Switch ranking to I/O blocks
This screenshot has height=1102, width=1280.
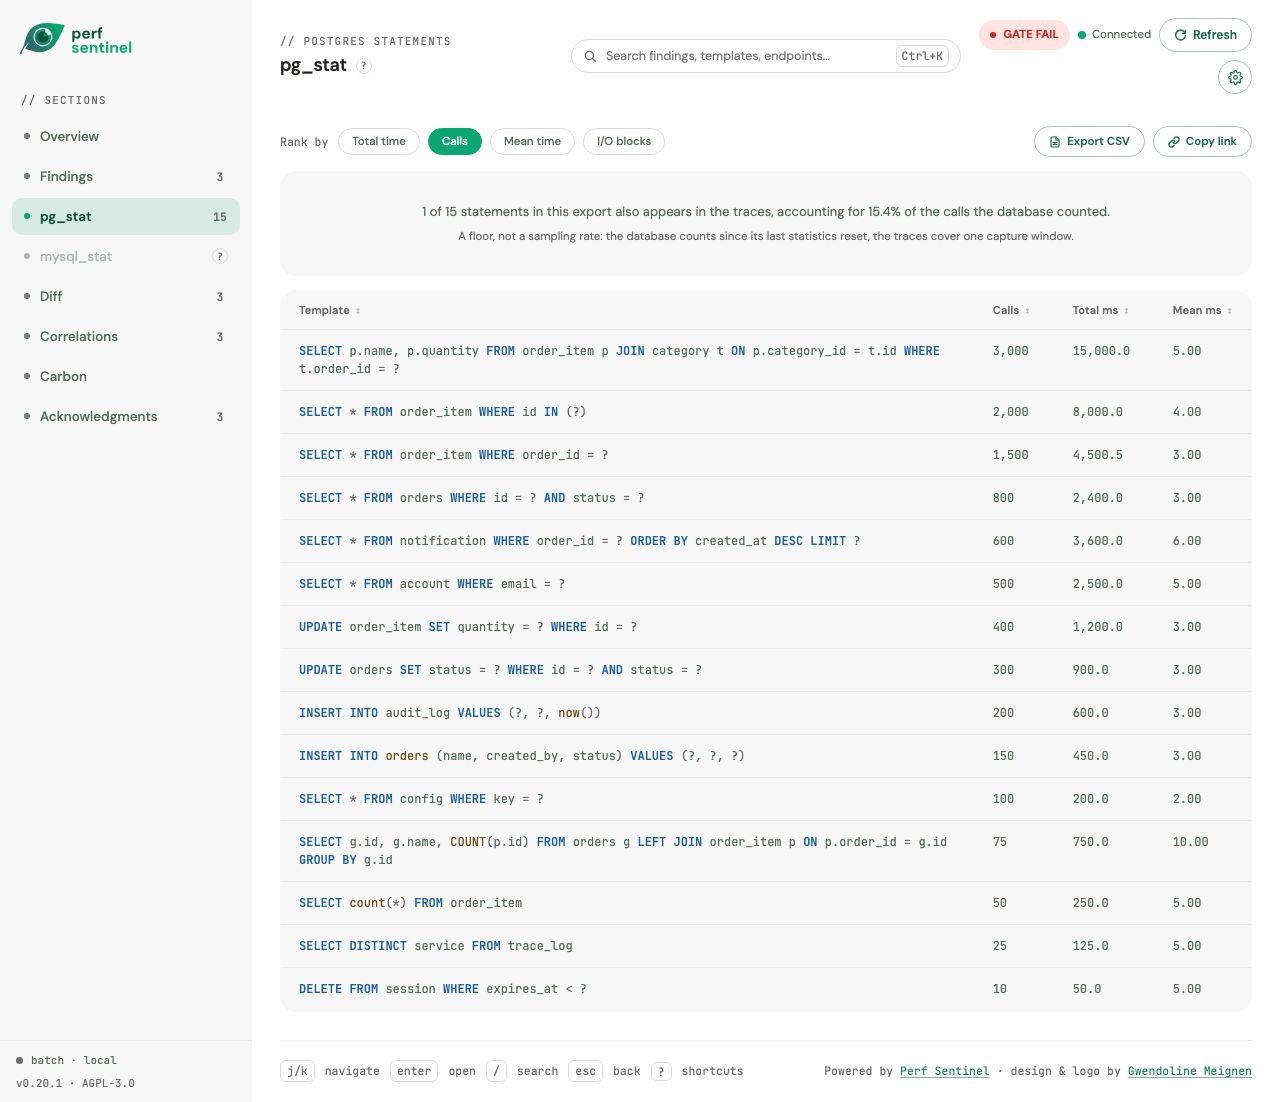tap(624, 141)
